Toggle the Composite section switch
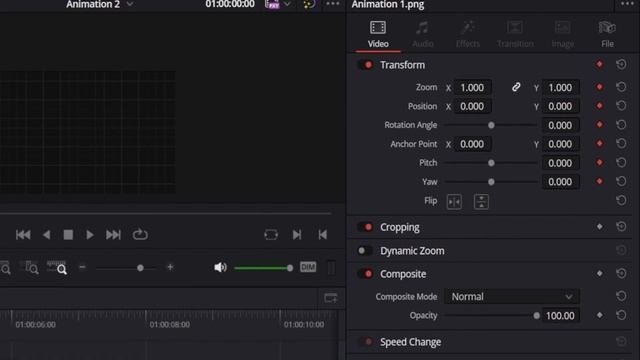The height and width of the screenshot is (360, 640). [x=365, y=274]
